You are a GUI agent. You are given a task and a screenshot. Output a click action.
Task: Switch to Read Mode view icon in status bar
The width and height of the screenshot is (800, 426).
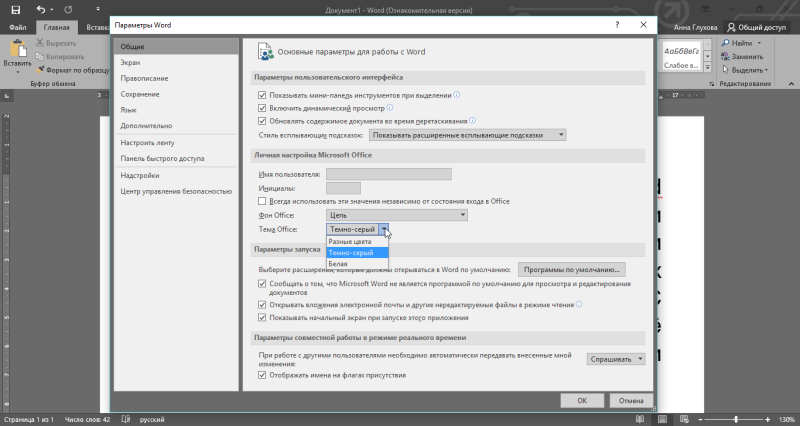(x=640, y=419)
